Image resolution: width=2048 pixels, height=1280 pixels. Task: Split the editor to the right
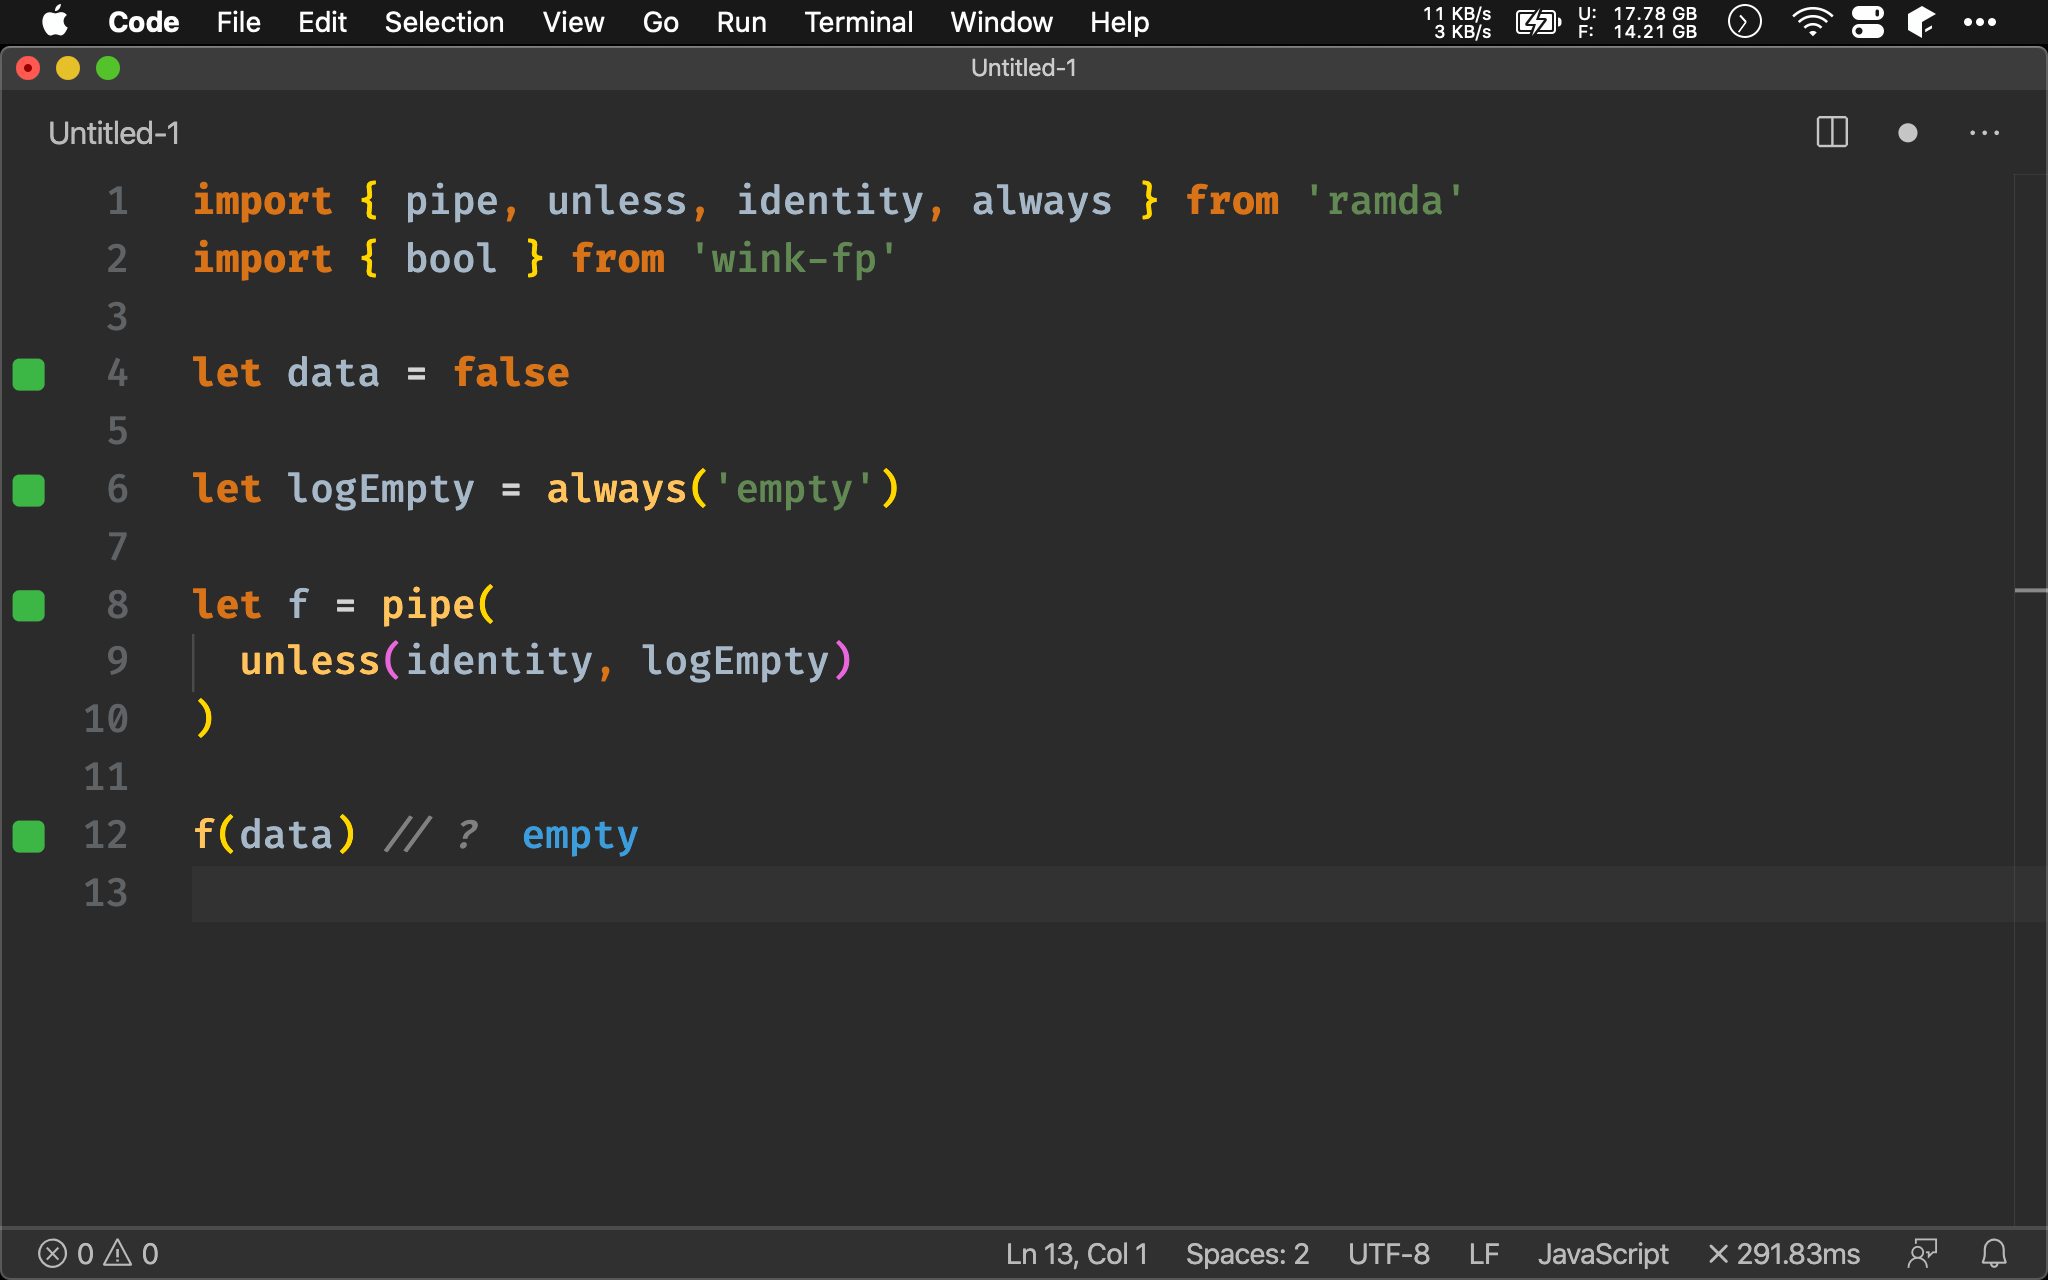pyautogui.click(x=1832, y=132)
